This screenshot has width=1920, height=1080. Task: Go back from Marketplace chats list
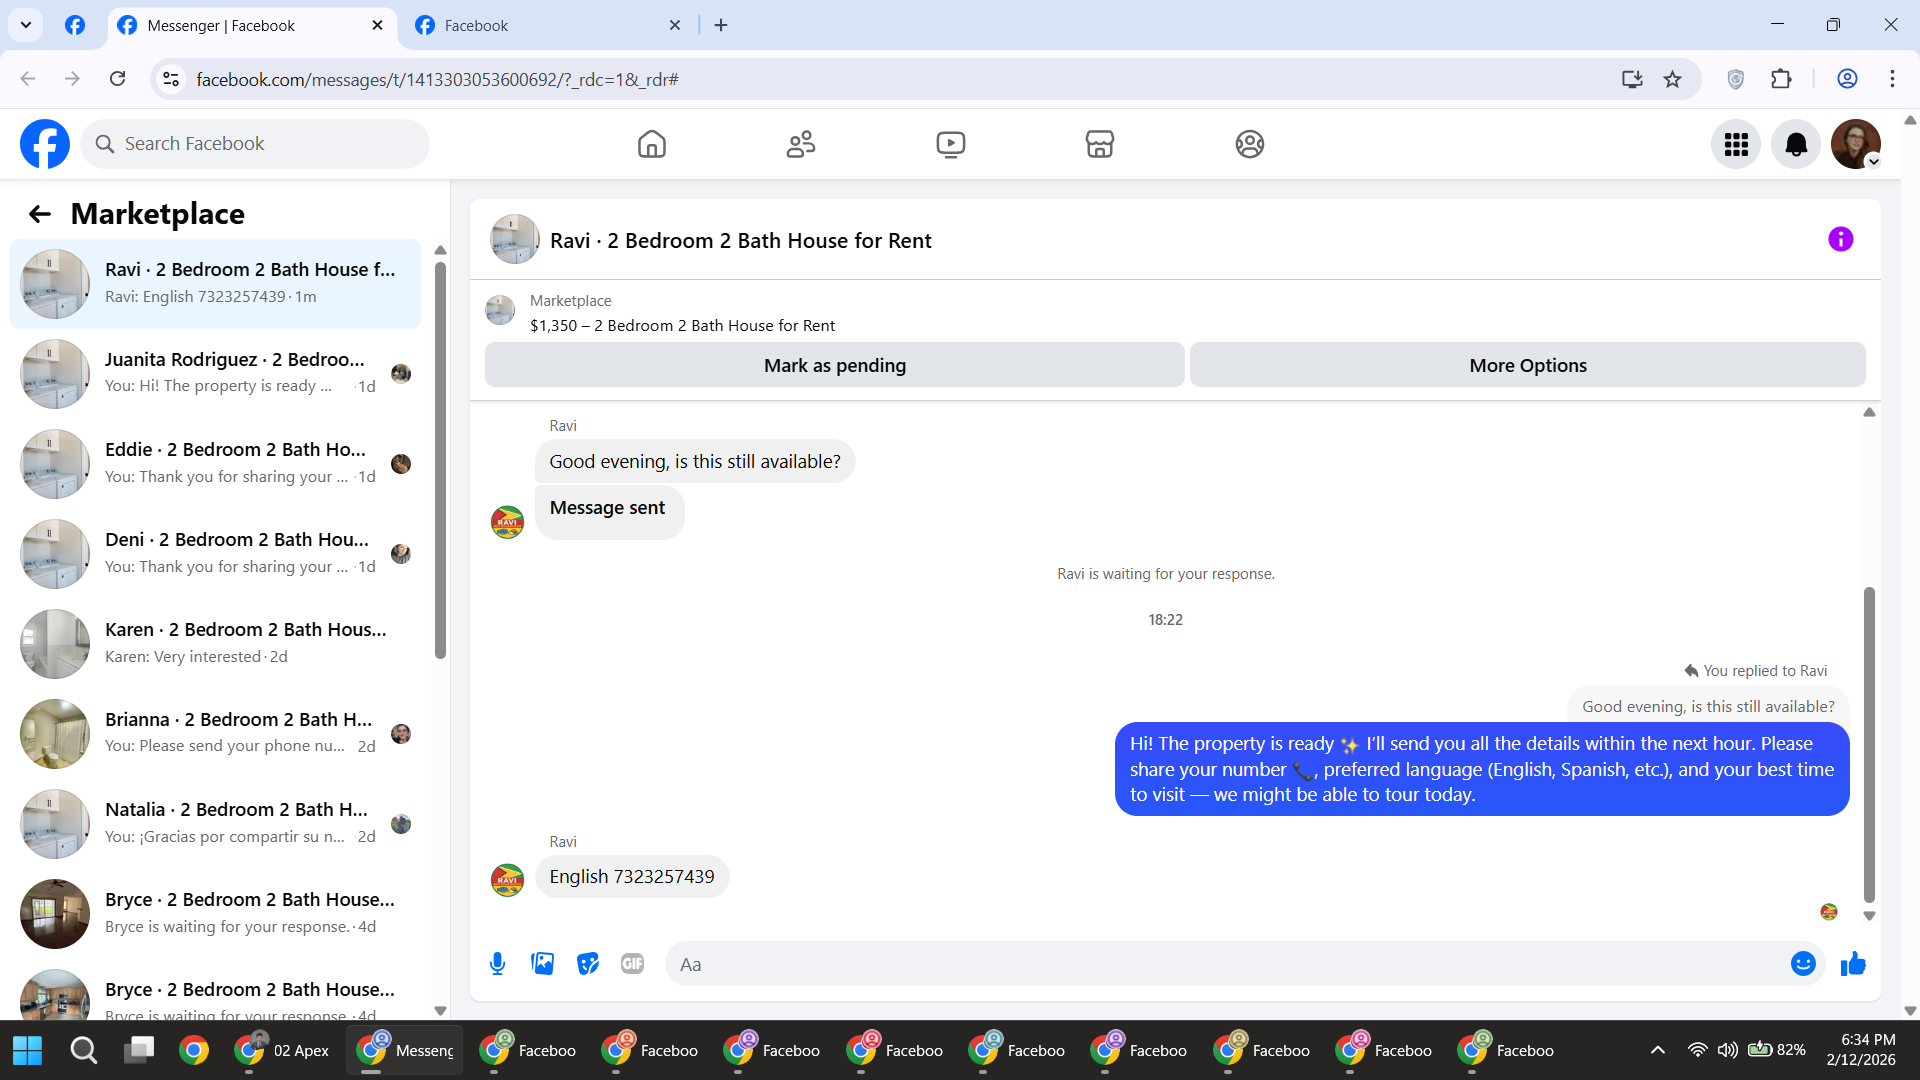pyautogui.click(x=39, y=214)
